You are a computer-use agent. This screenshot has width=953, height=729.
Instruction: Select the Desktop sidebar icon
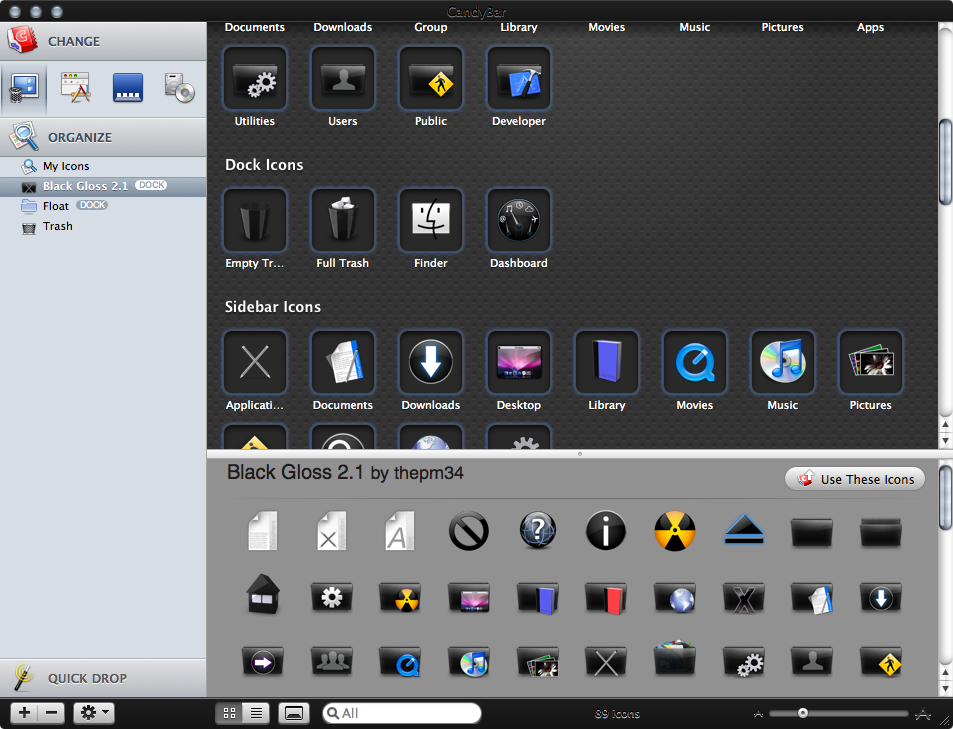click(x=518, y=362)
